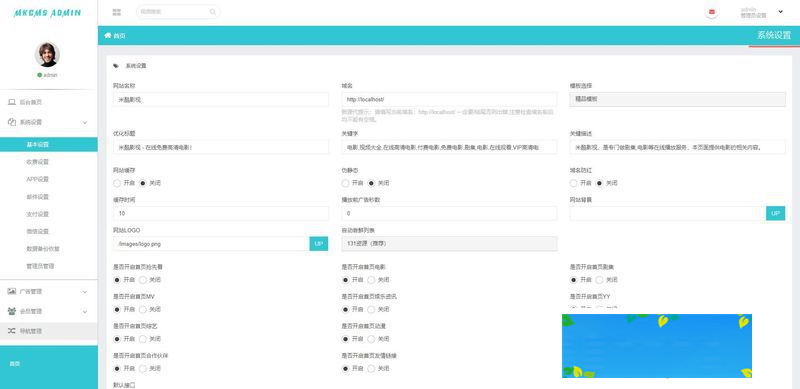
Task: Click the blue leafy banner image
Action: (x=657, y=346)
